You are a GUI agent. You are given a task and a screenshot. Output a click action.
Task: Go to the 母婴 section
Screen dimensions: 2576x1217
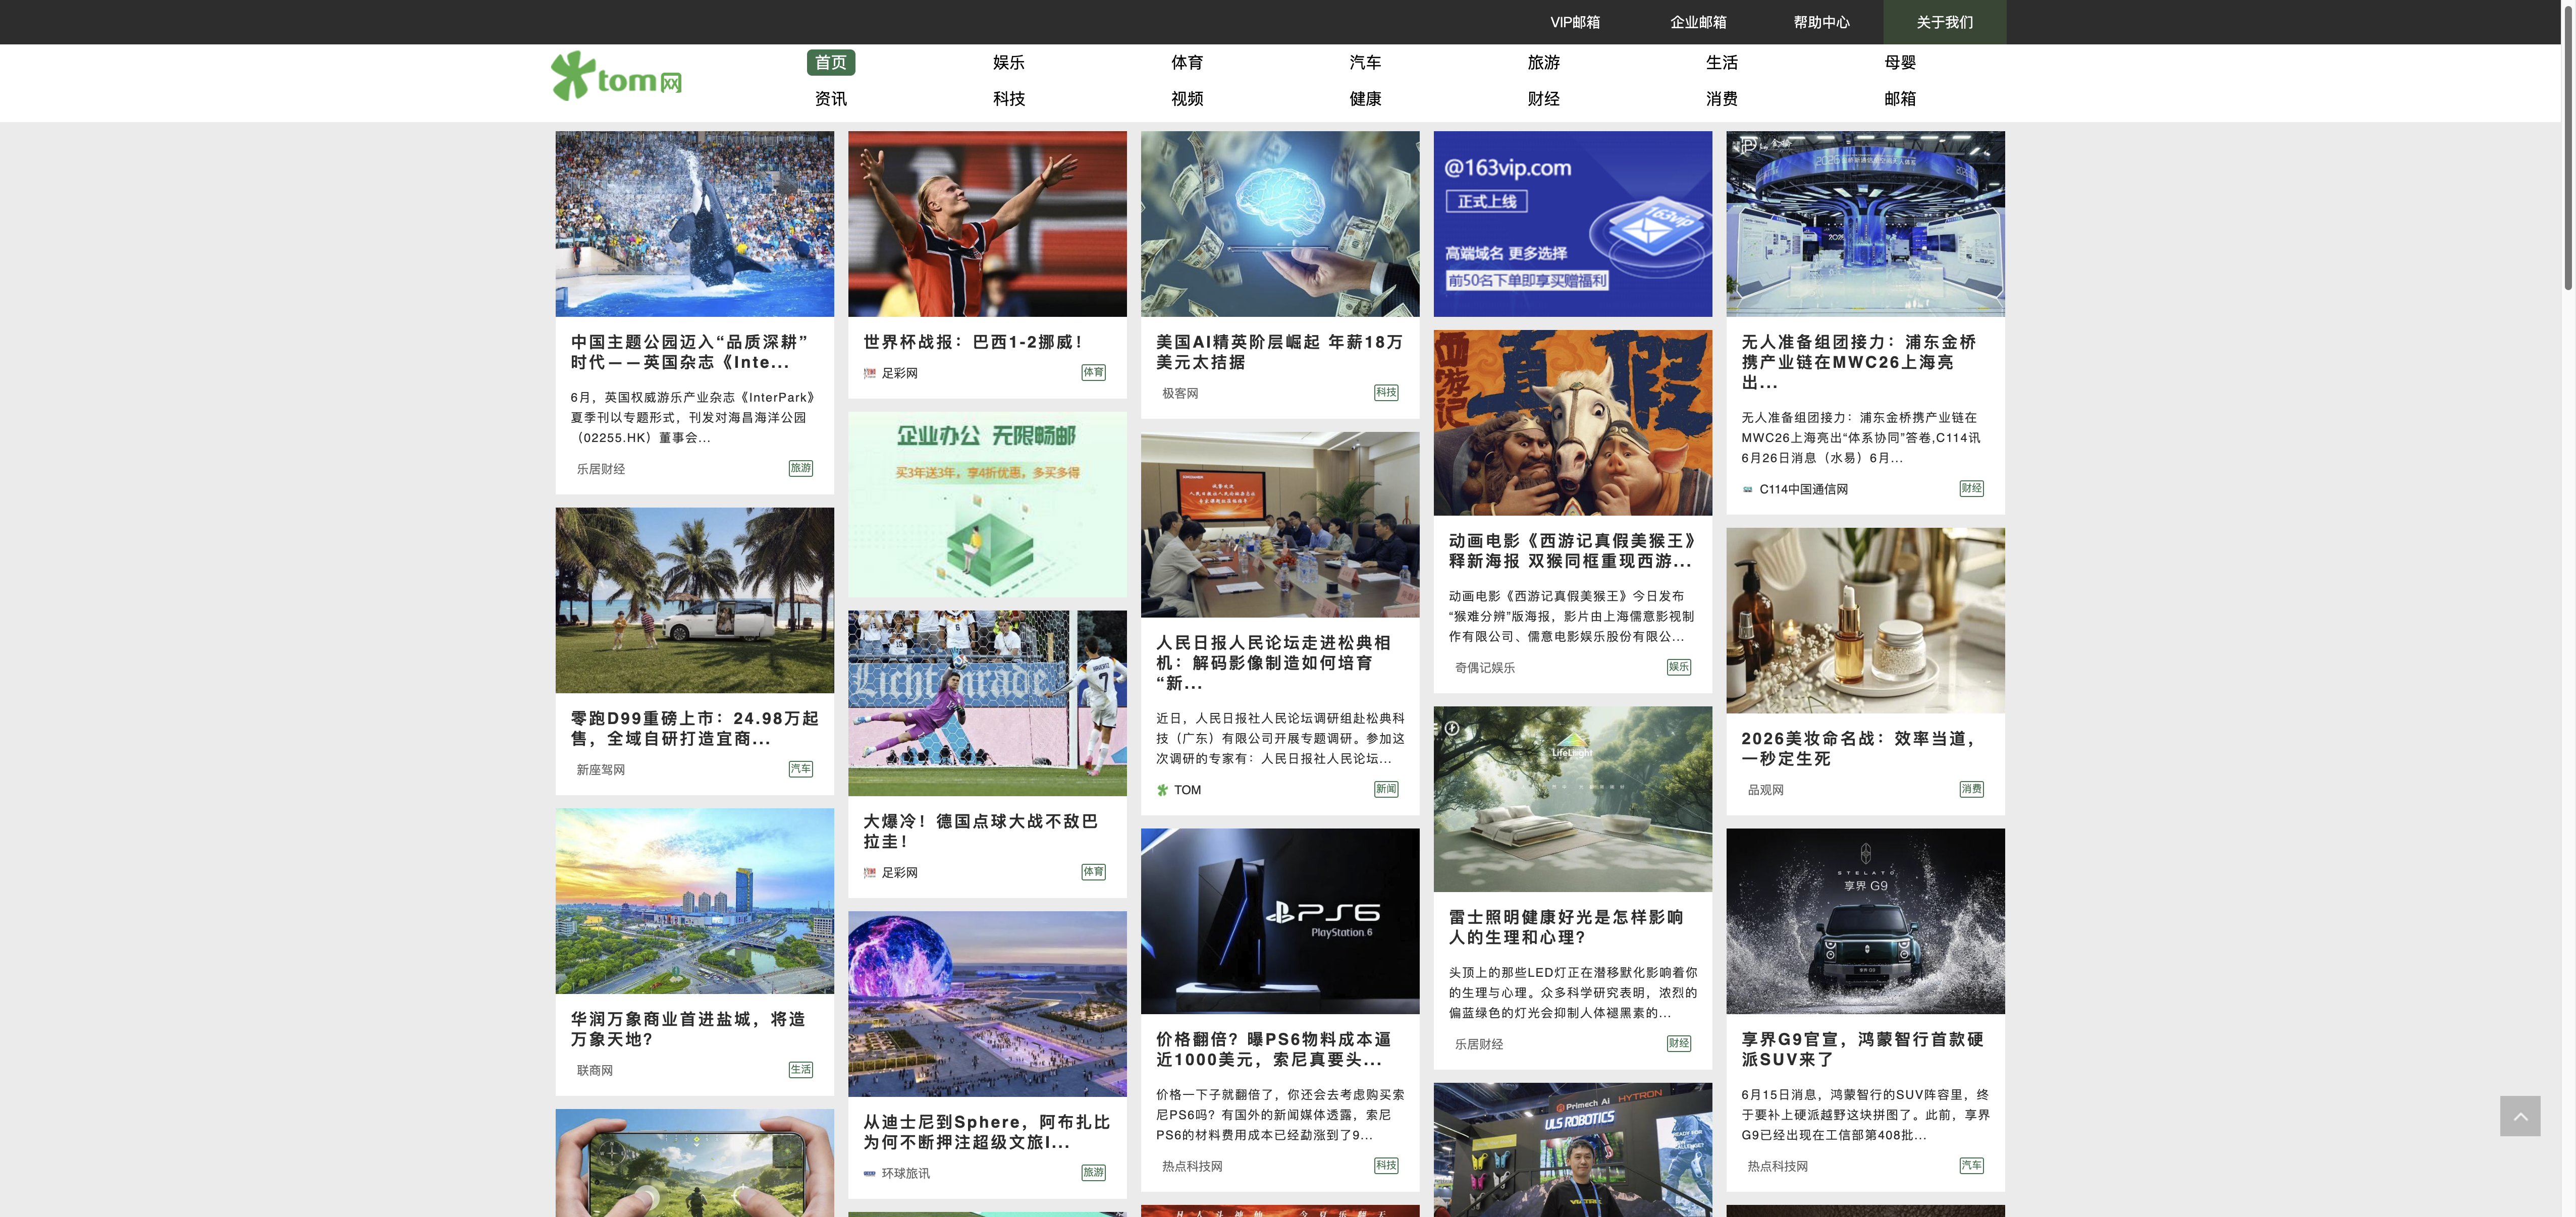(1899, 62)
